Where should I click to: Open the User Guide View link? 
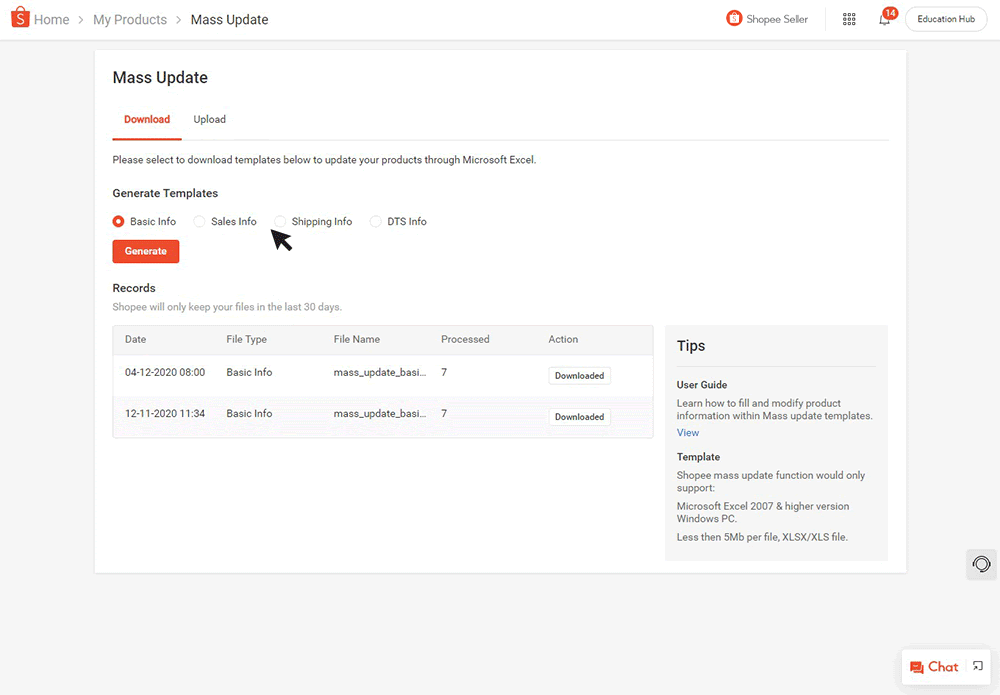[x=687, y=432]
